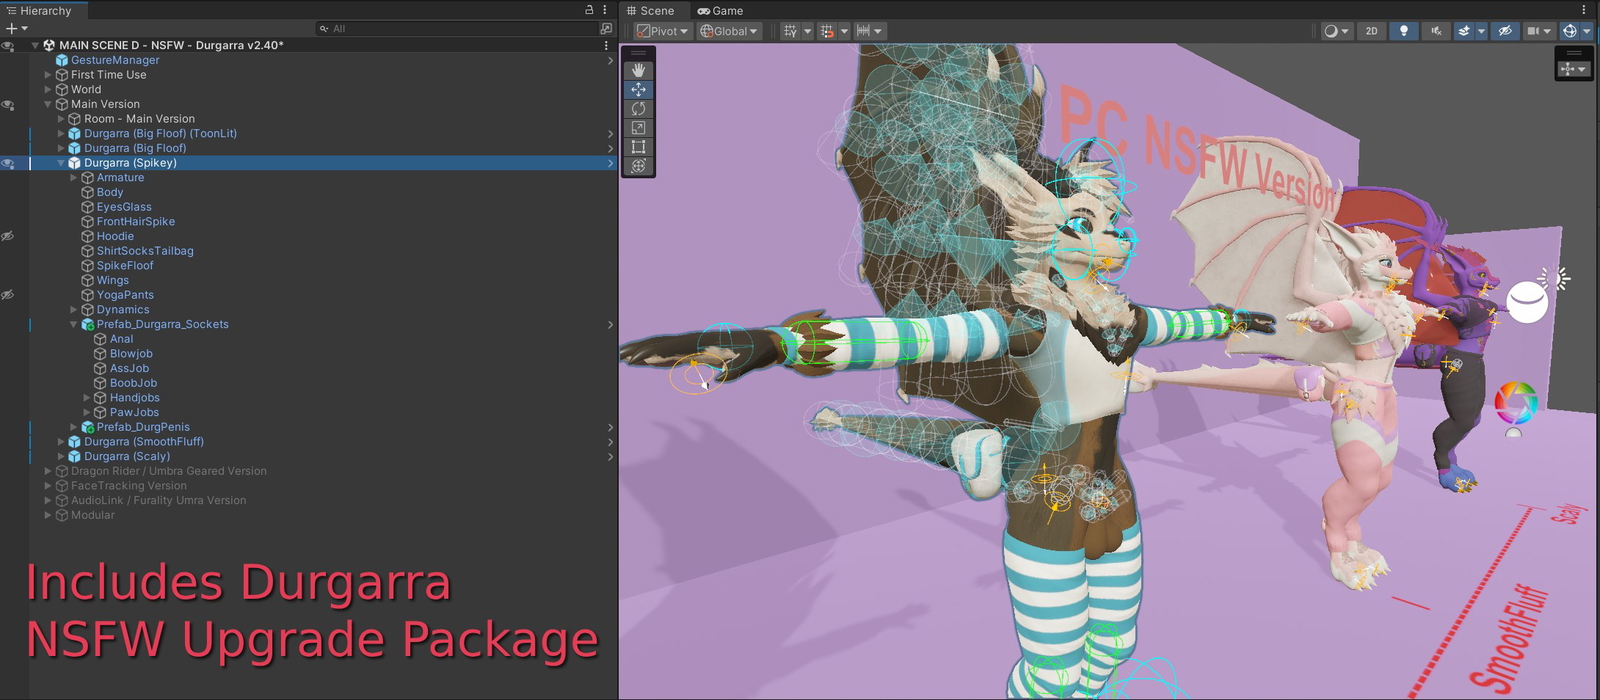Select the Scale tool
Viewport: 1600px width, 700px height.
coord(638,128)
